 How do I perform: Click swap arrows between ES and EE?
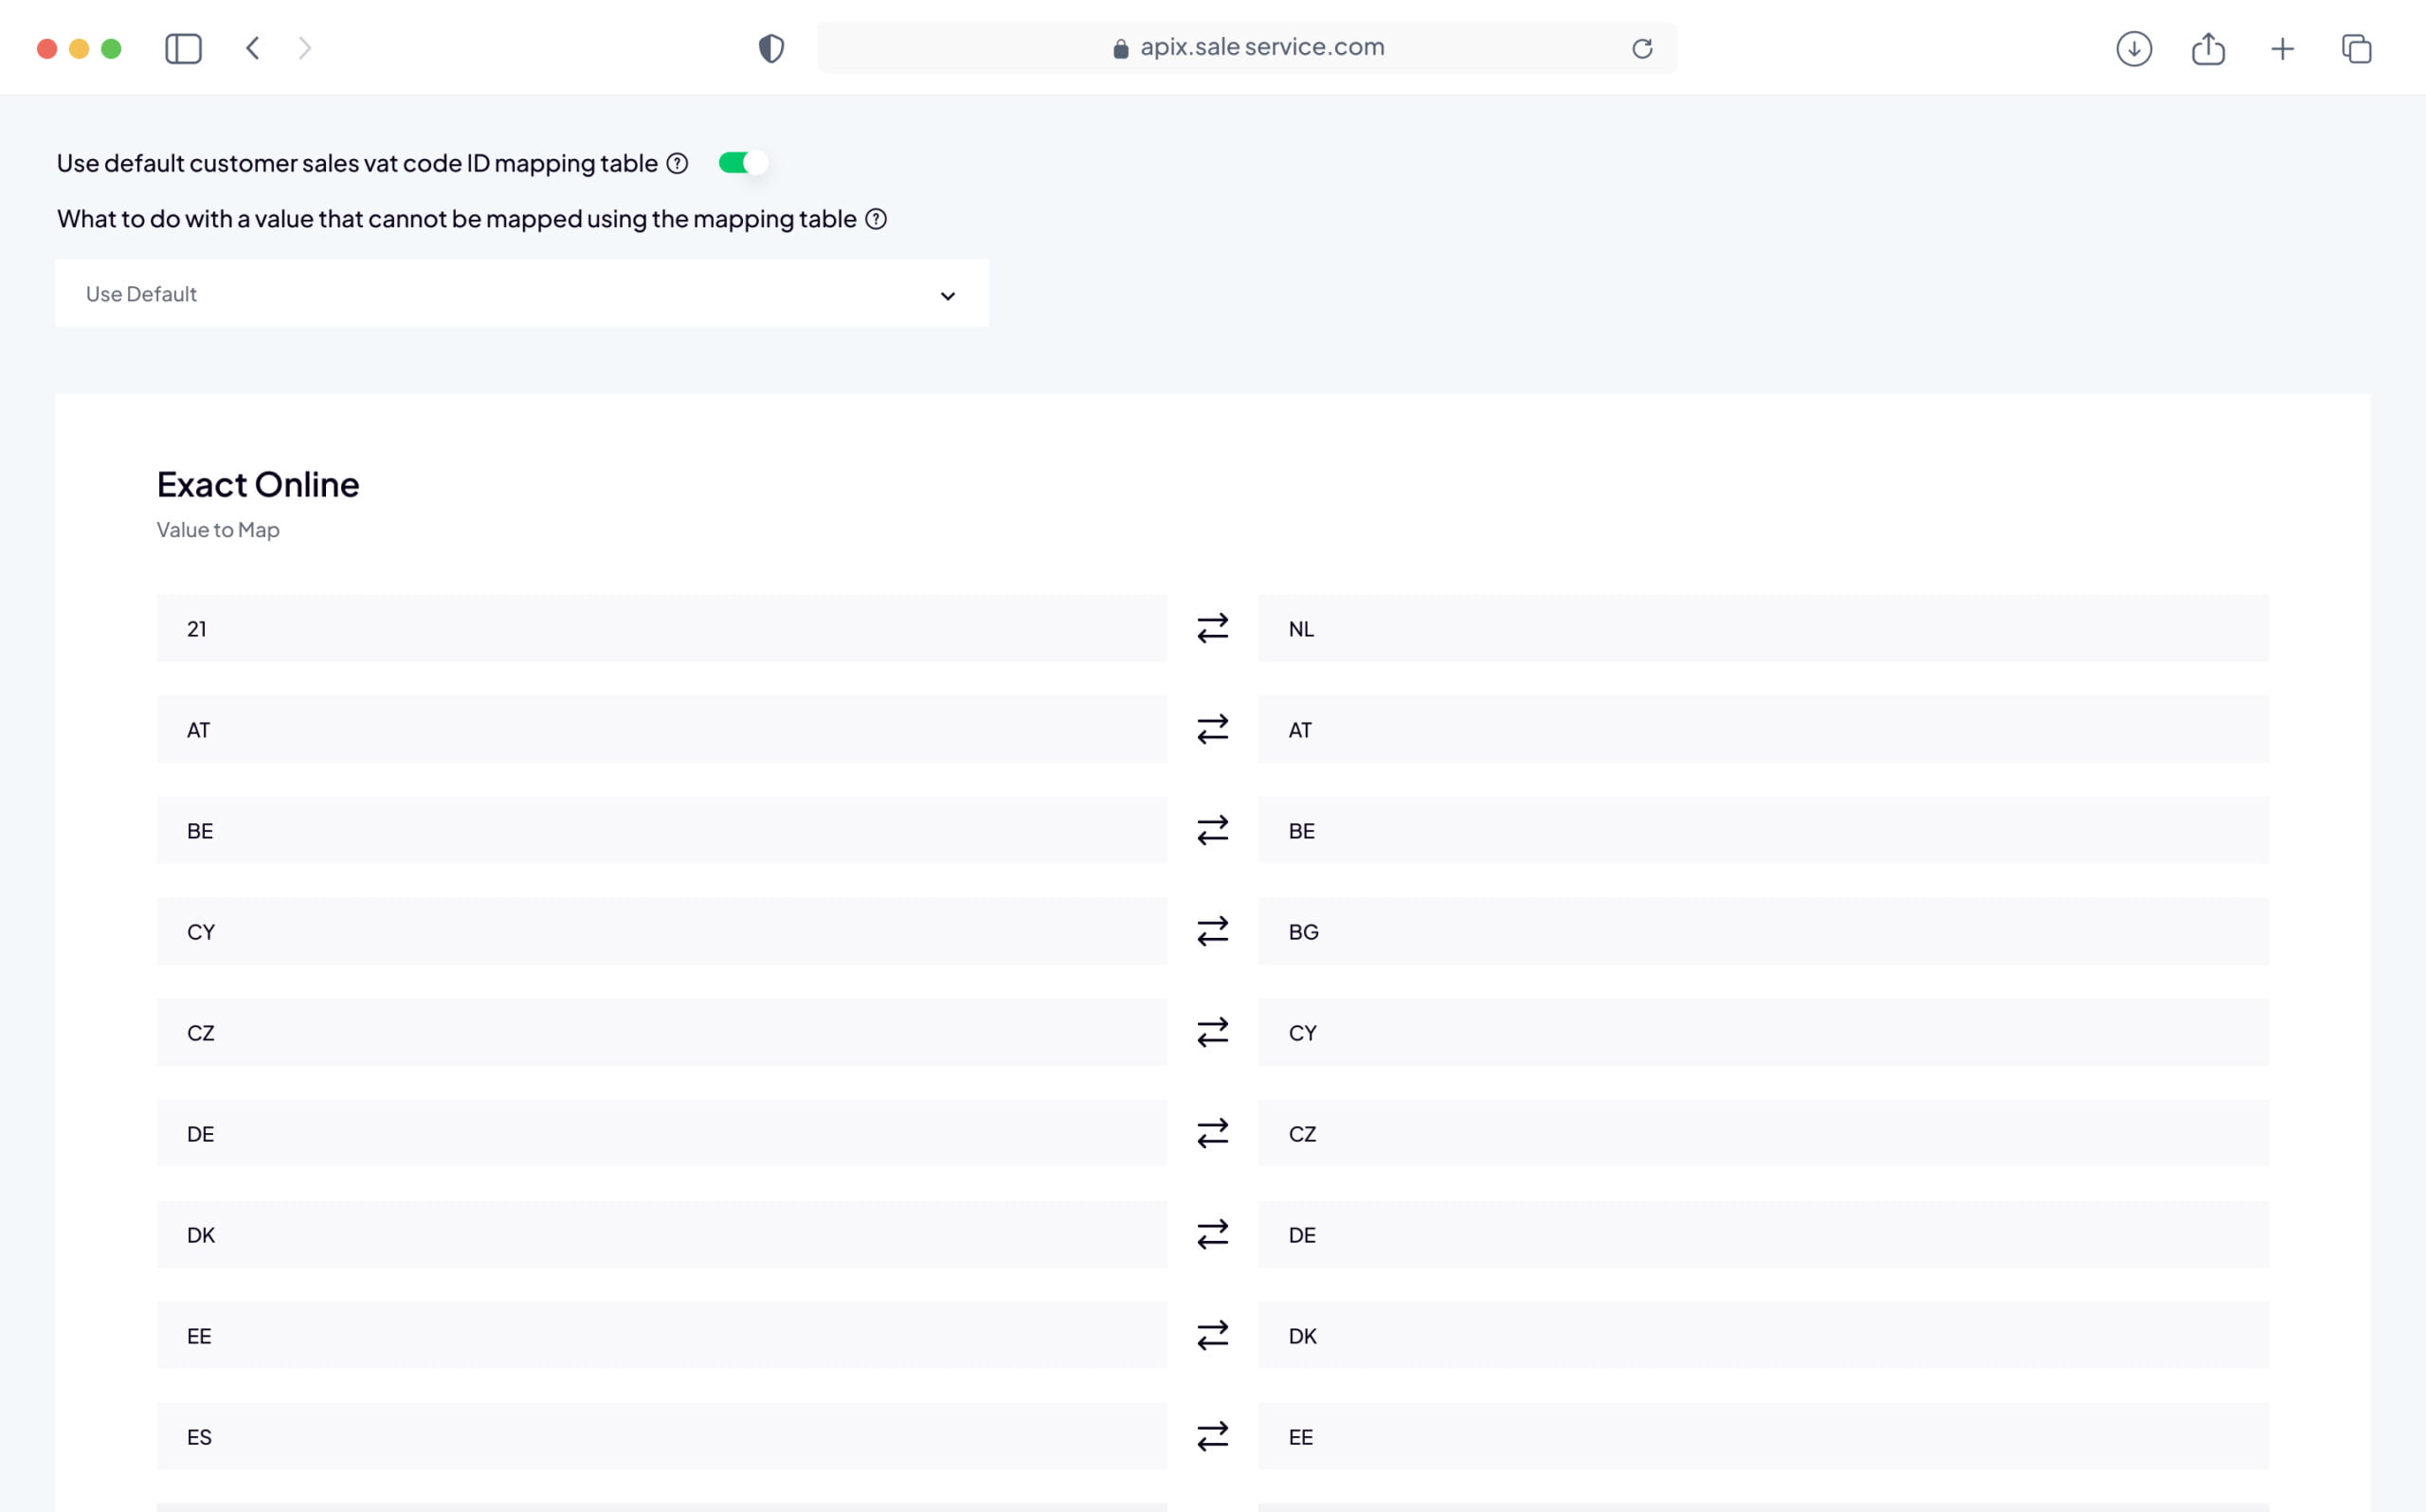[x=1213, y=1436]
